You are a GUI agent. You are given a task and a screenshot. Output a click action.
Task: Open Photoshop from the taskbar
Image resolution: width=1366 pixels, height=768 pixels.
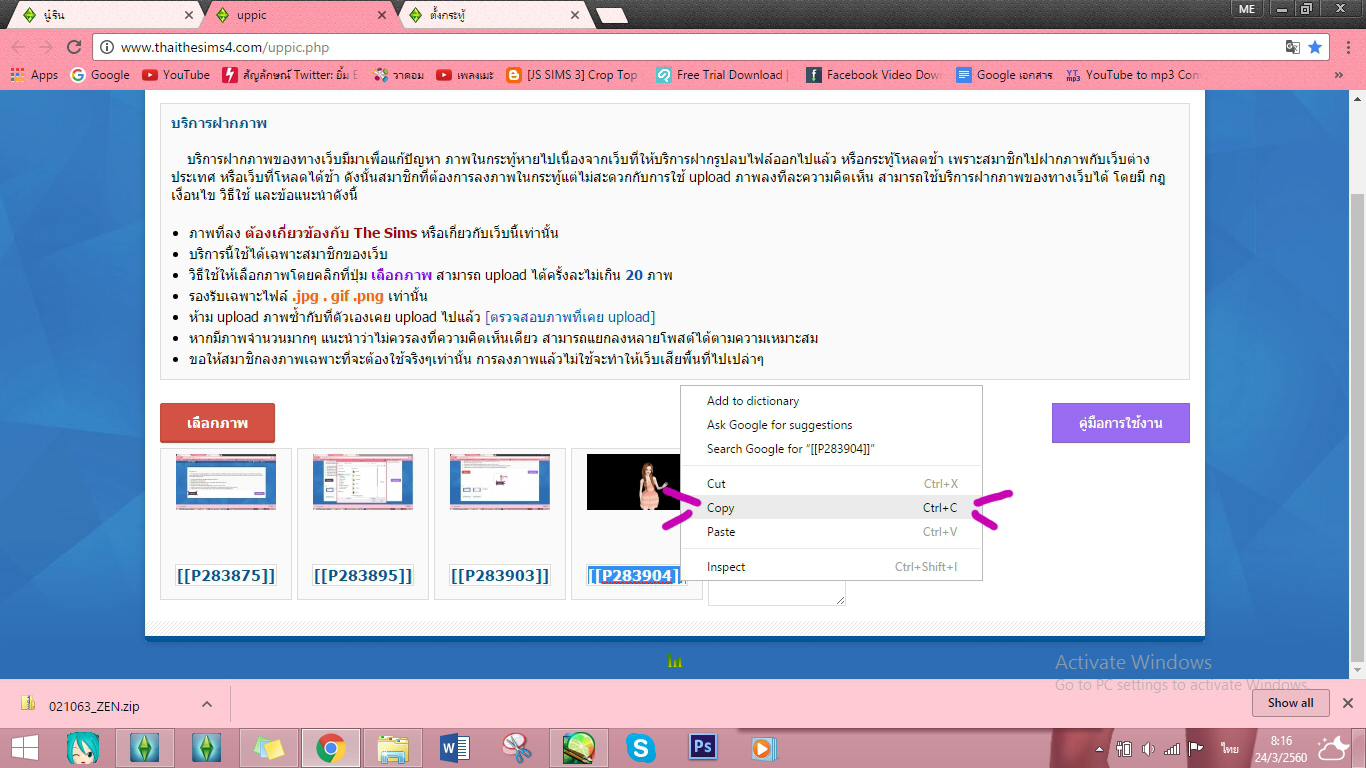click(703, 747)
